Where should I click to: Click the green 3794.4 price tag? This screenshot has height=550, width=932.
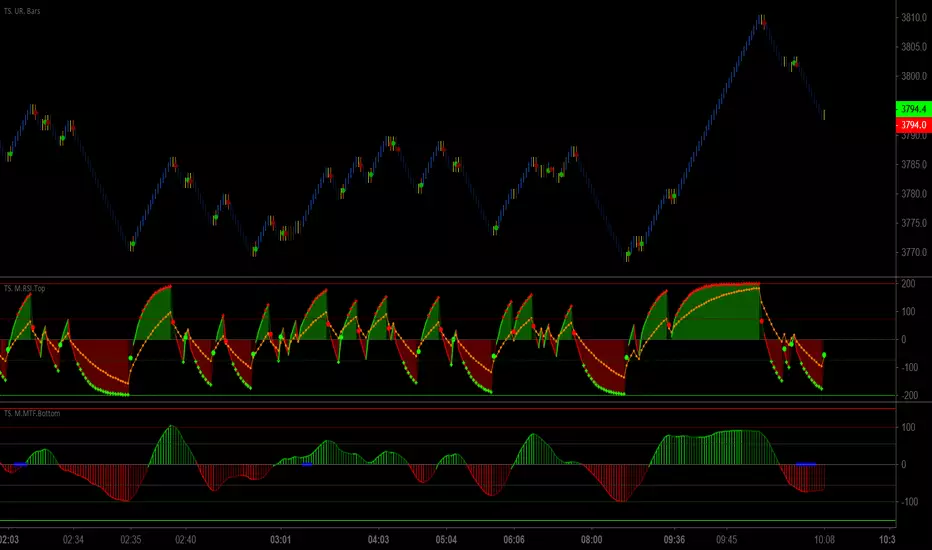pyautogui.click(x=911, y=108)
